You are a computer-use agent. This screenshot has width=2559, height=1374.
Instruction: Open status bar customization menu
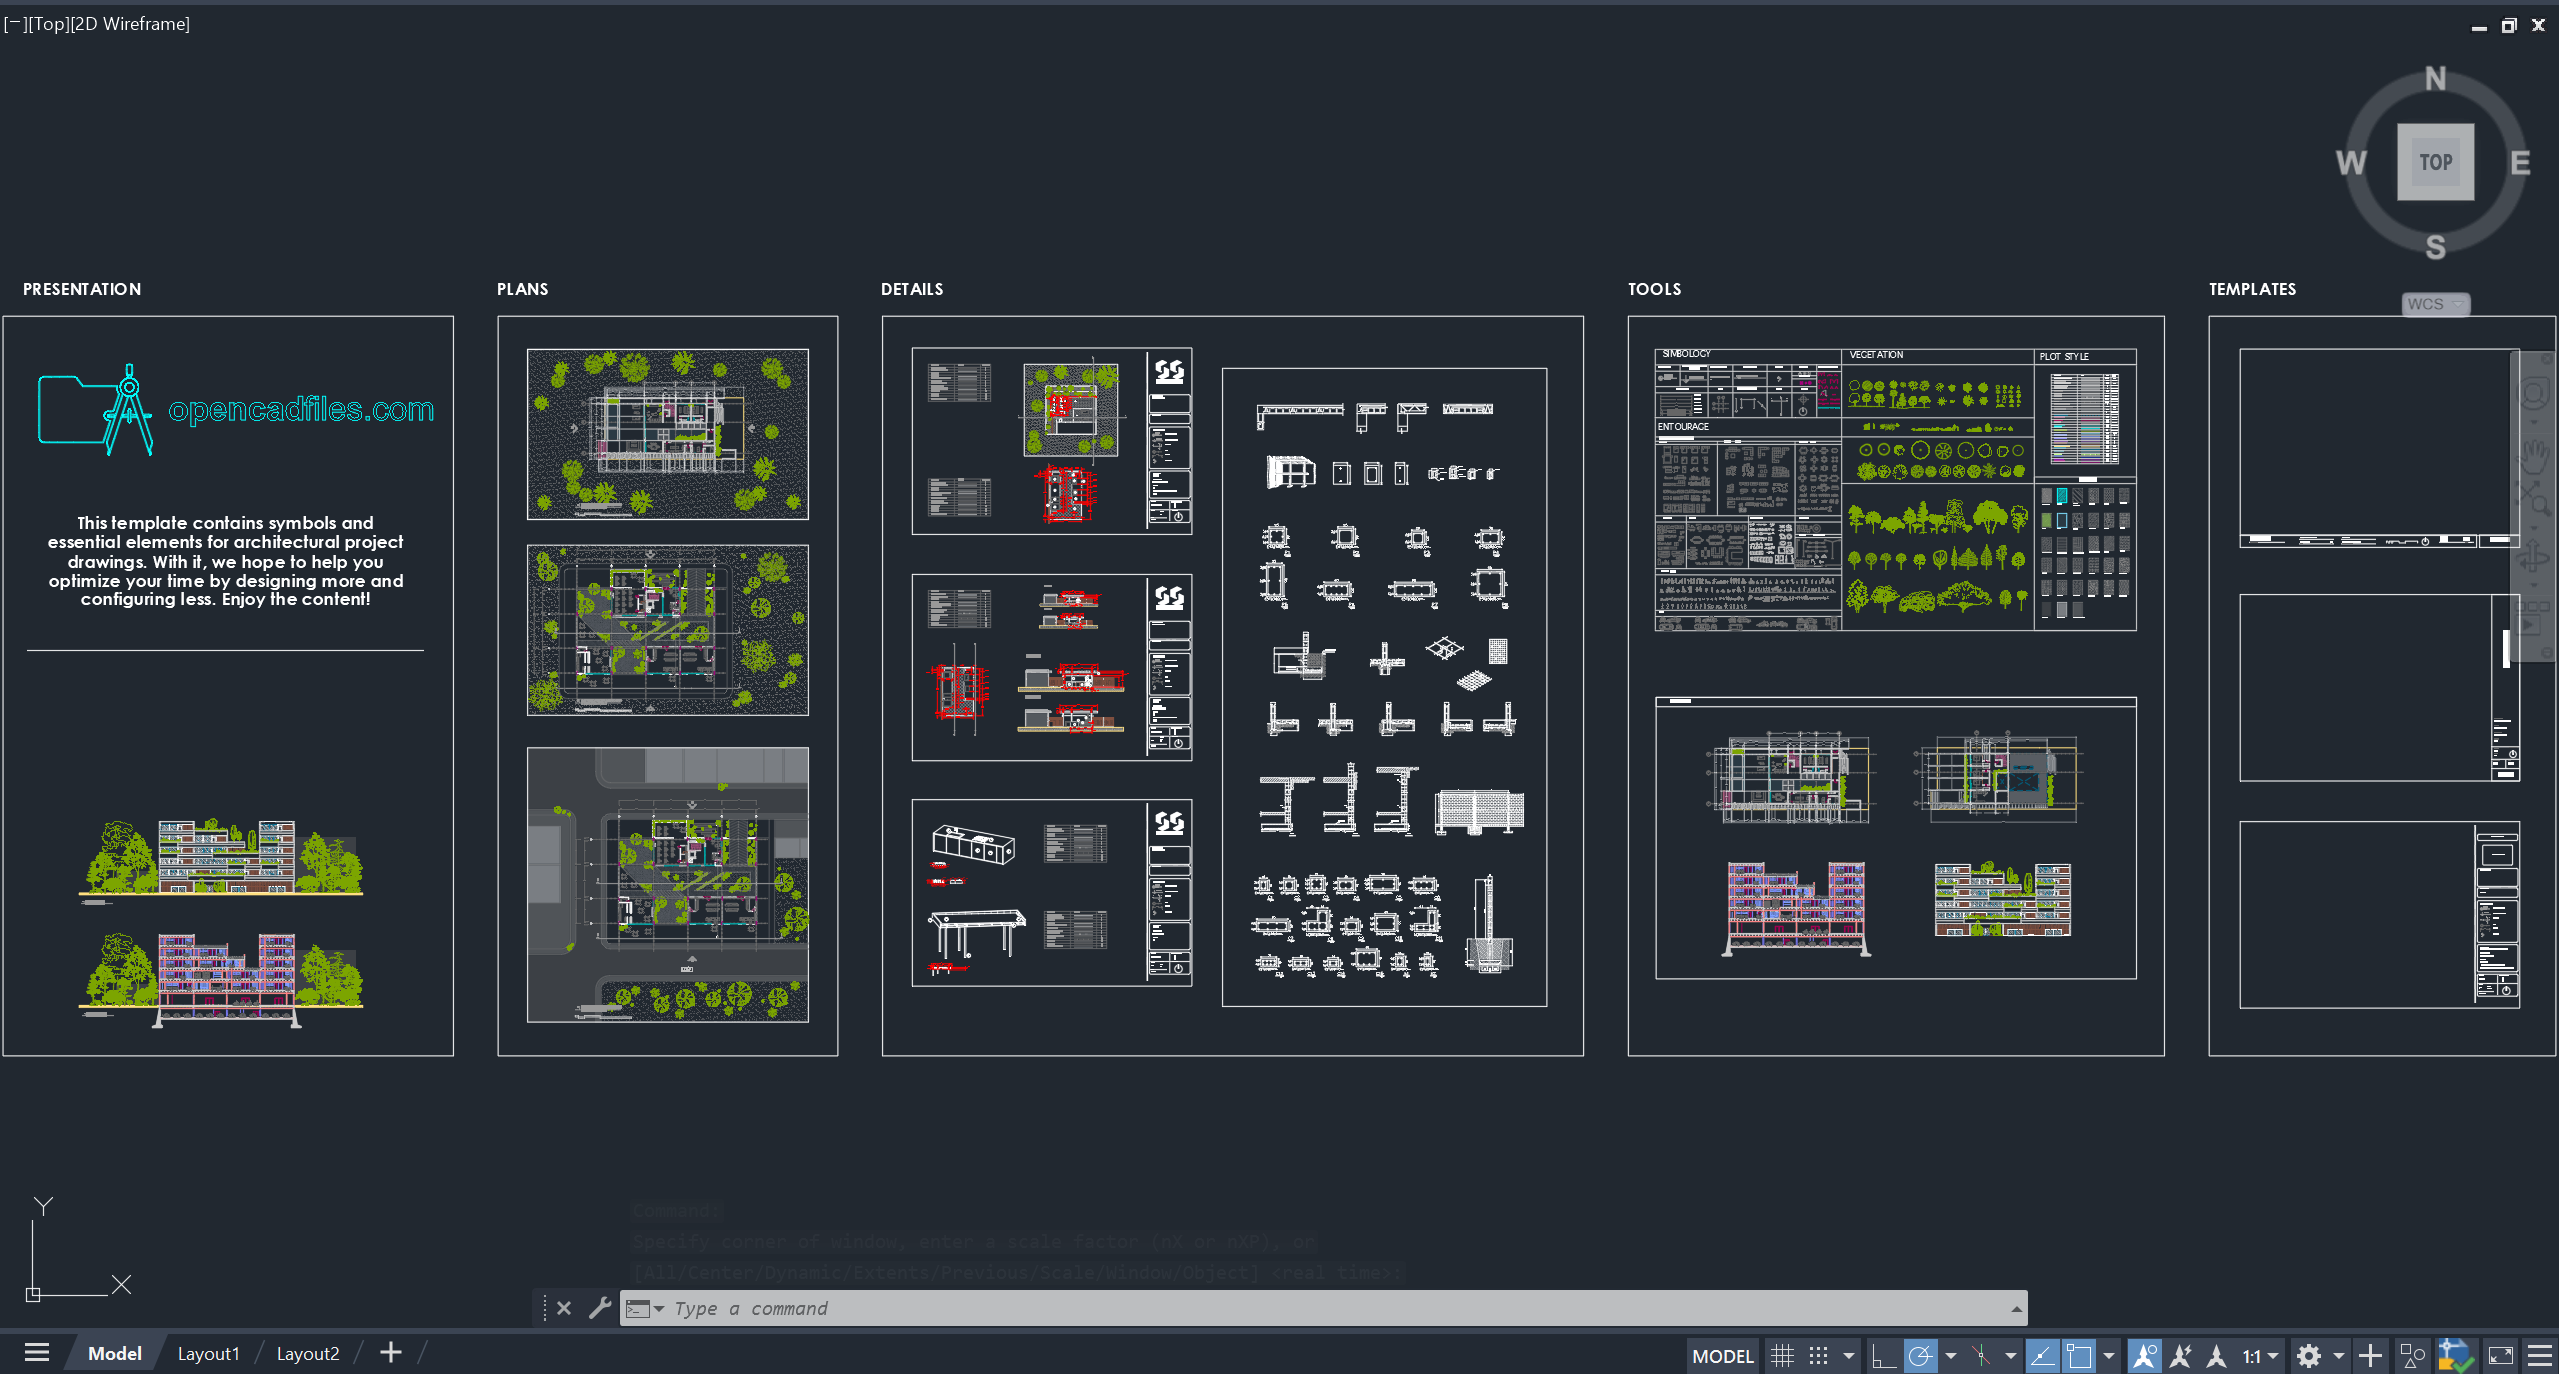pos(2540,1356)
